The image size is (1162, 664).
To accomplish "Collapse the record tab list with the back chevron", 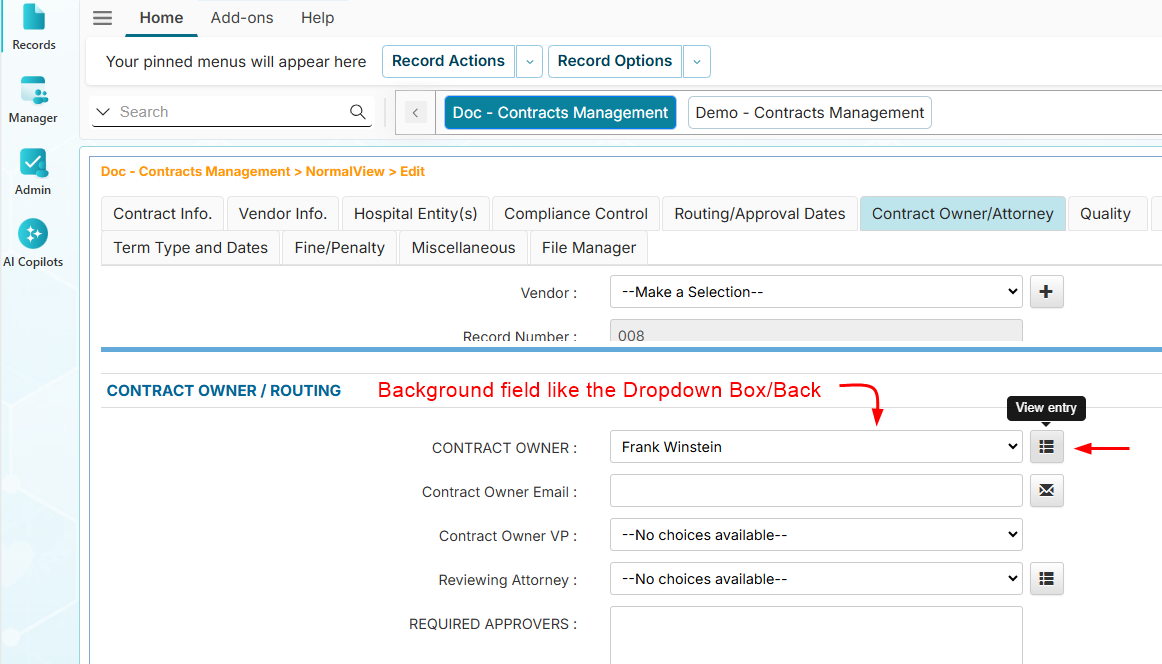I will pos(415,112).
